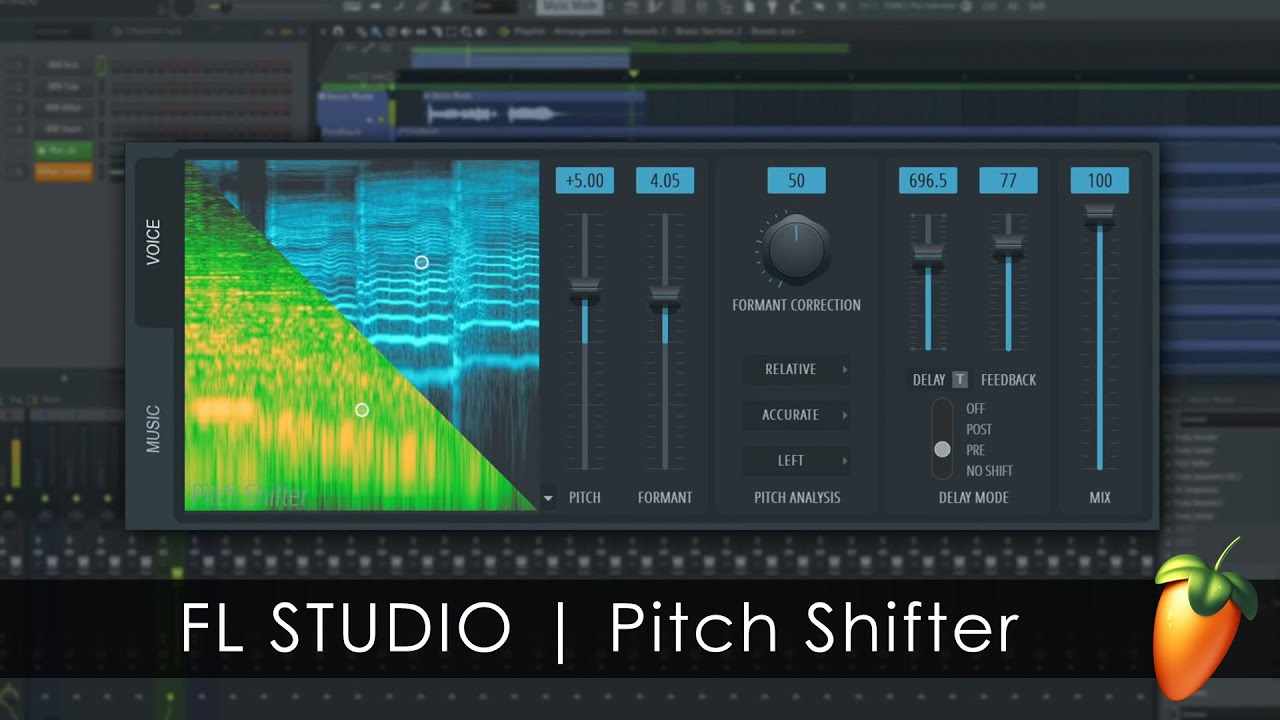
Task: Click the Formant Correction knob
Action: point(796,248)
